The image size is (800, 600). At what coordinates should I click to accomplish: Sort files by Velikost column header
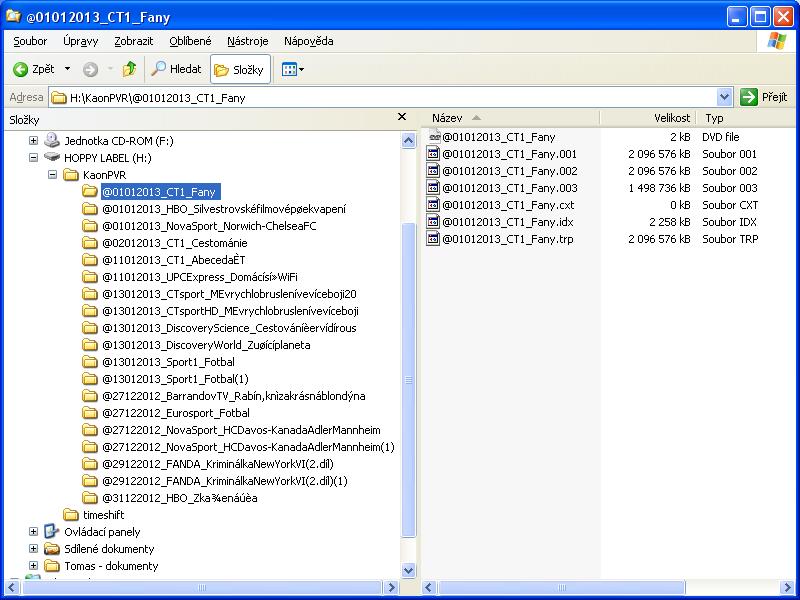(x=648, y=118)
